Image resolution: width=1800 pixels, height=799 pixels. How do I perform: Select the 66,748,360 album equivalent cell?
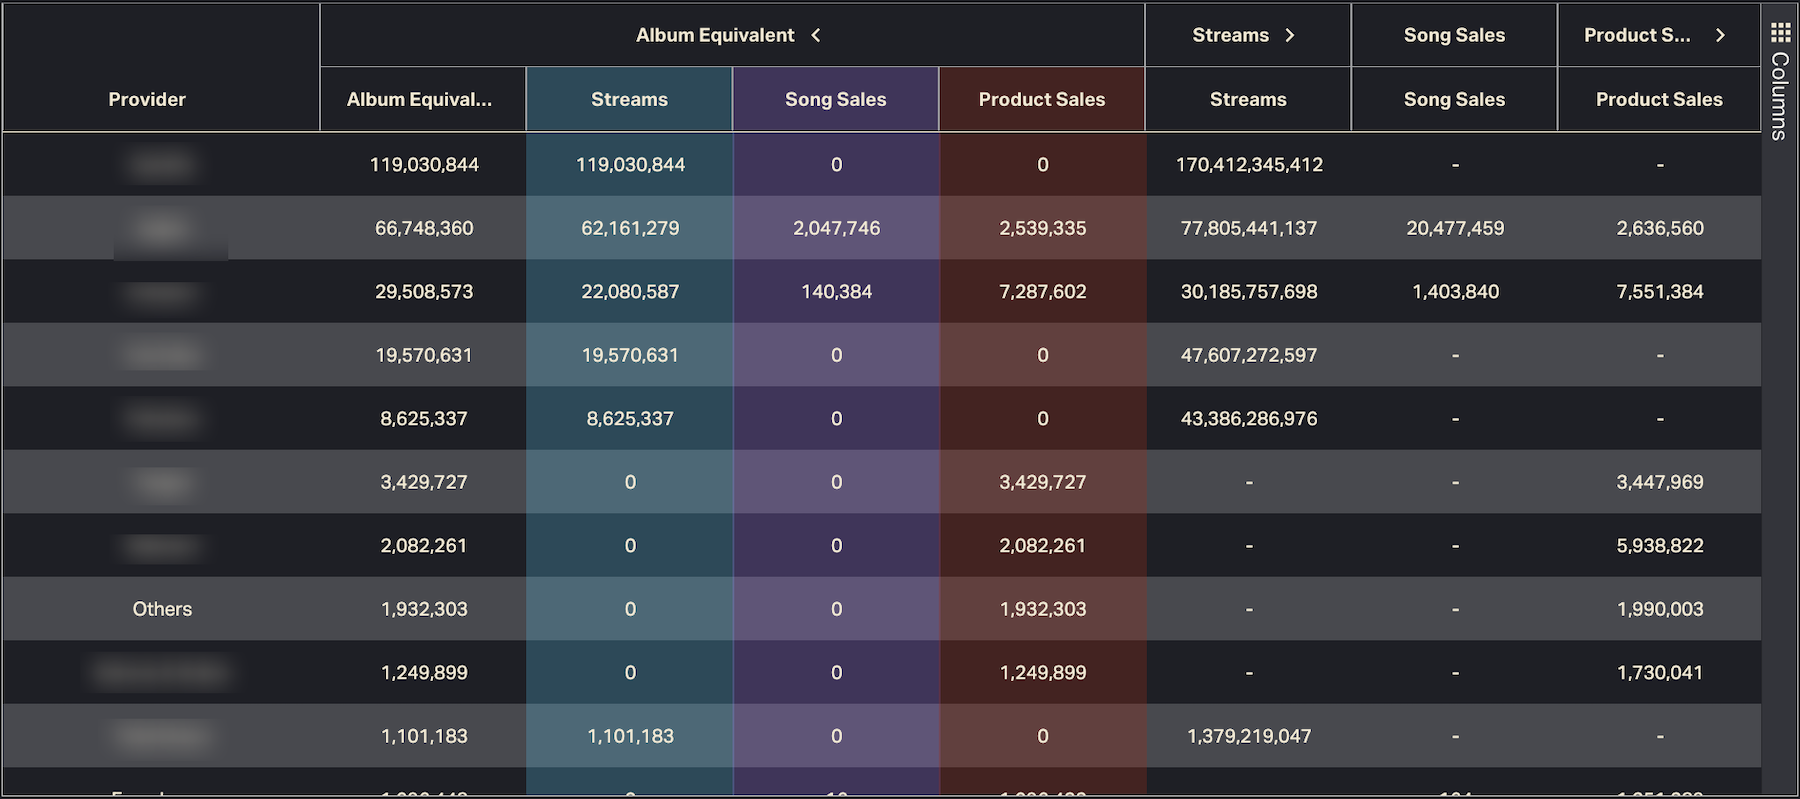(x=424, y=228)
